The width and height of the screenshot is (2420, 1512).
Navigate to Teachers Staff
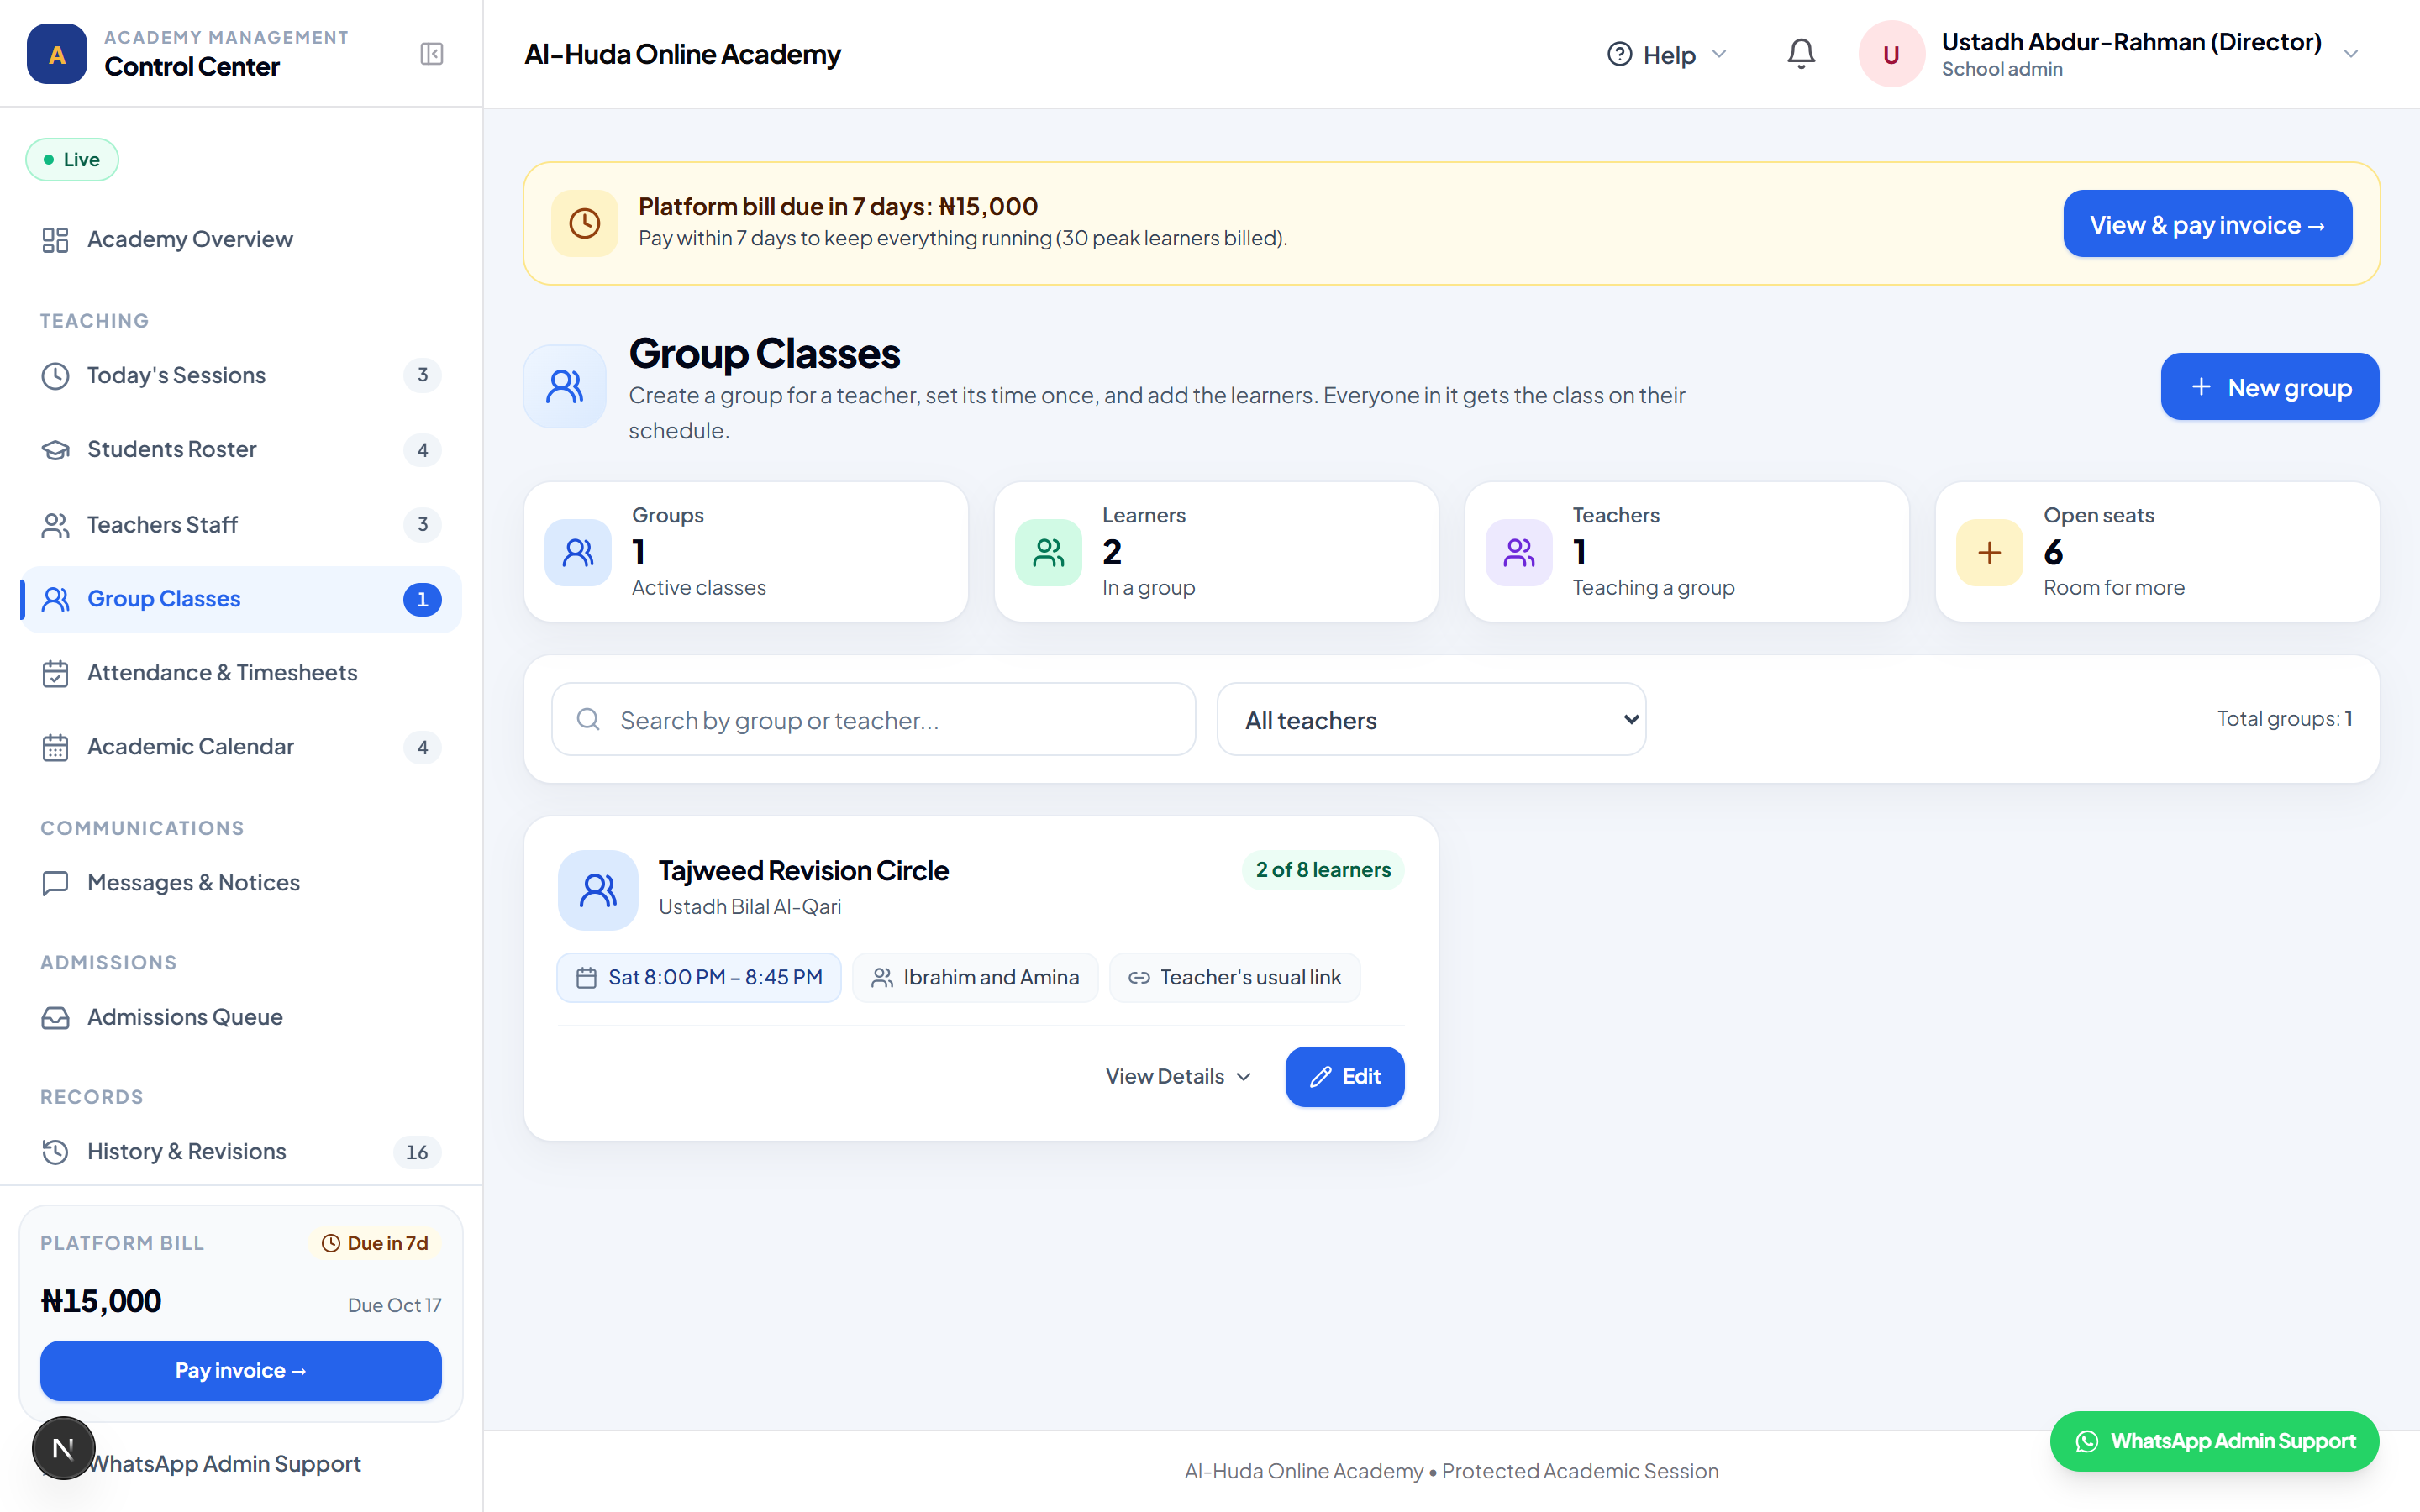tap(241, 525)
